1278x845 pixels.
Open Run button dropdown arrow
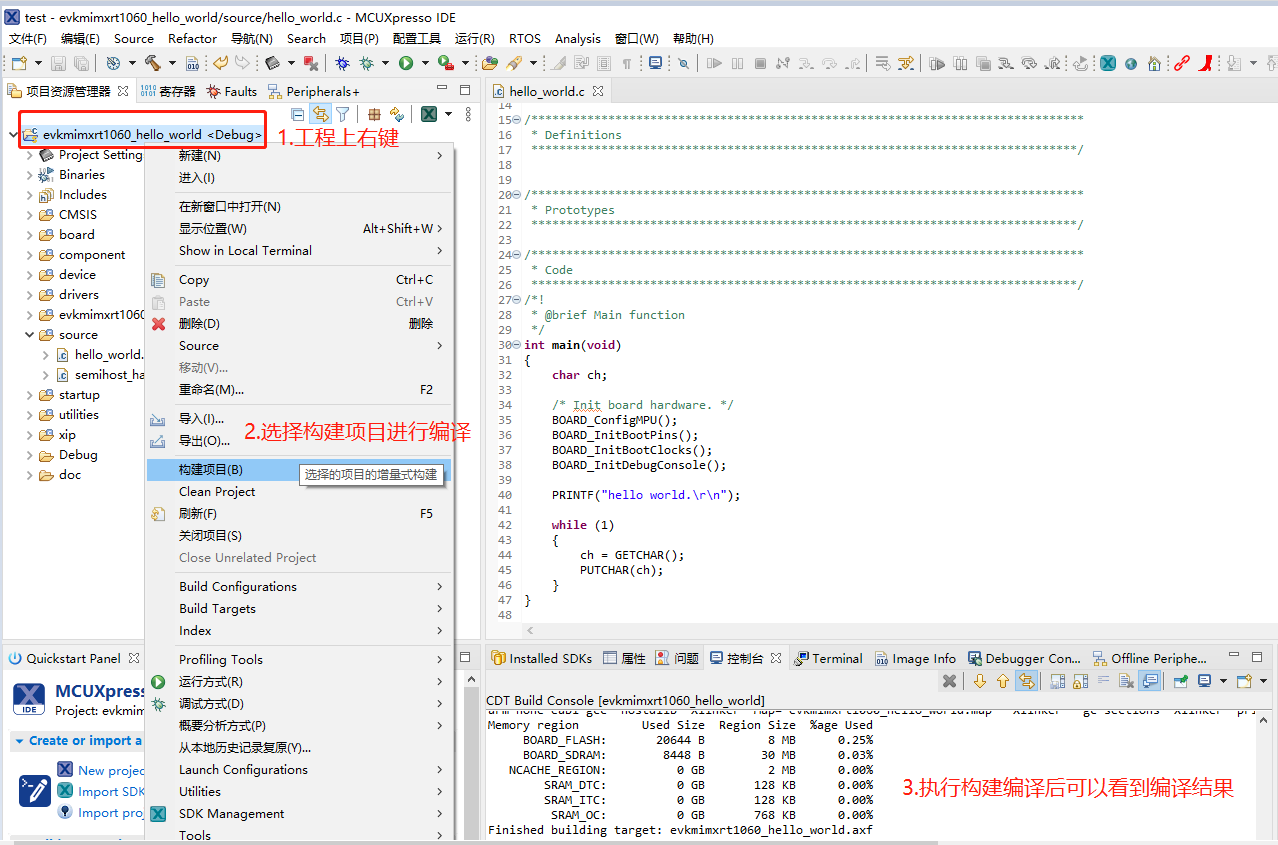click(425, 63)
